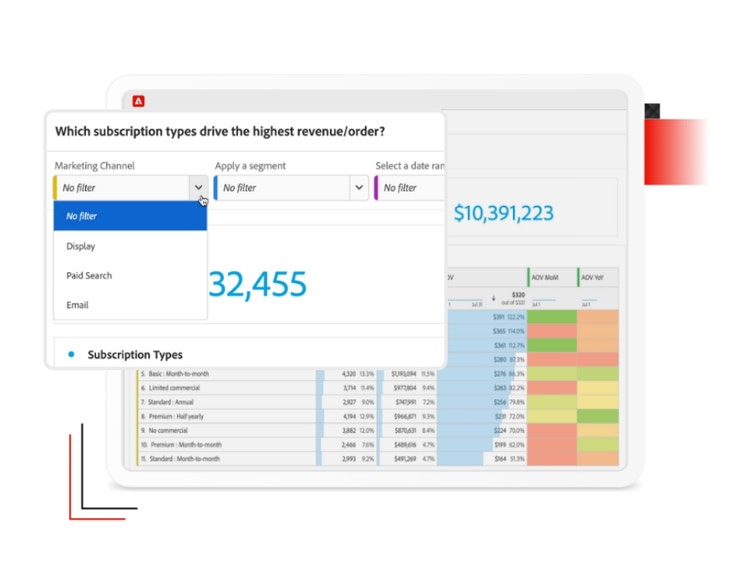This screenshot has width=750, height=563.
Task: Open the Select a date range dropdown
Action: [x=409, y=187]
